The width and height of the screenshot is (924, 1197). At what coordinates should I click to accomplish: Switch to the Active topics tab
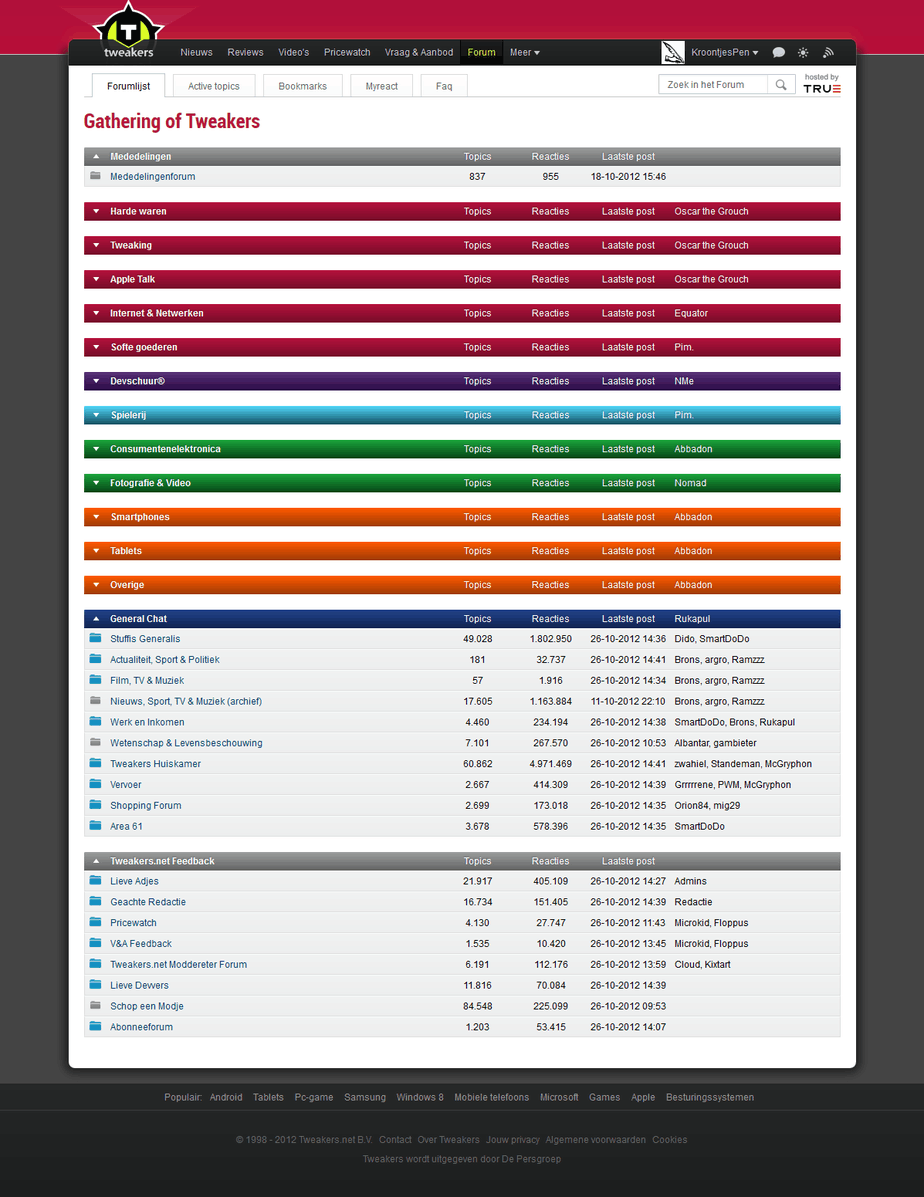pos(214,86)
